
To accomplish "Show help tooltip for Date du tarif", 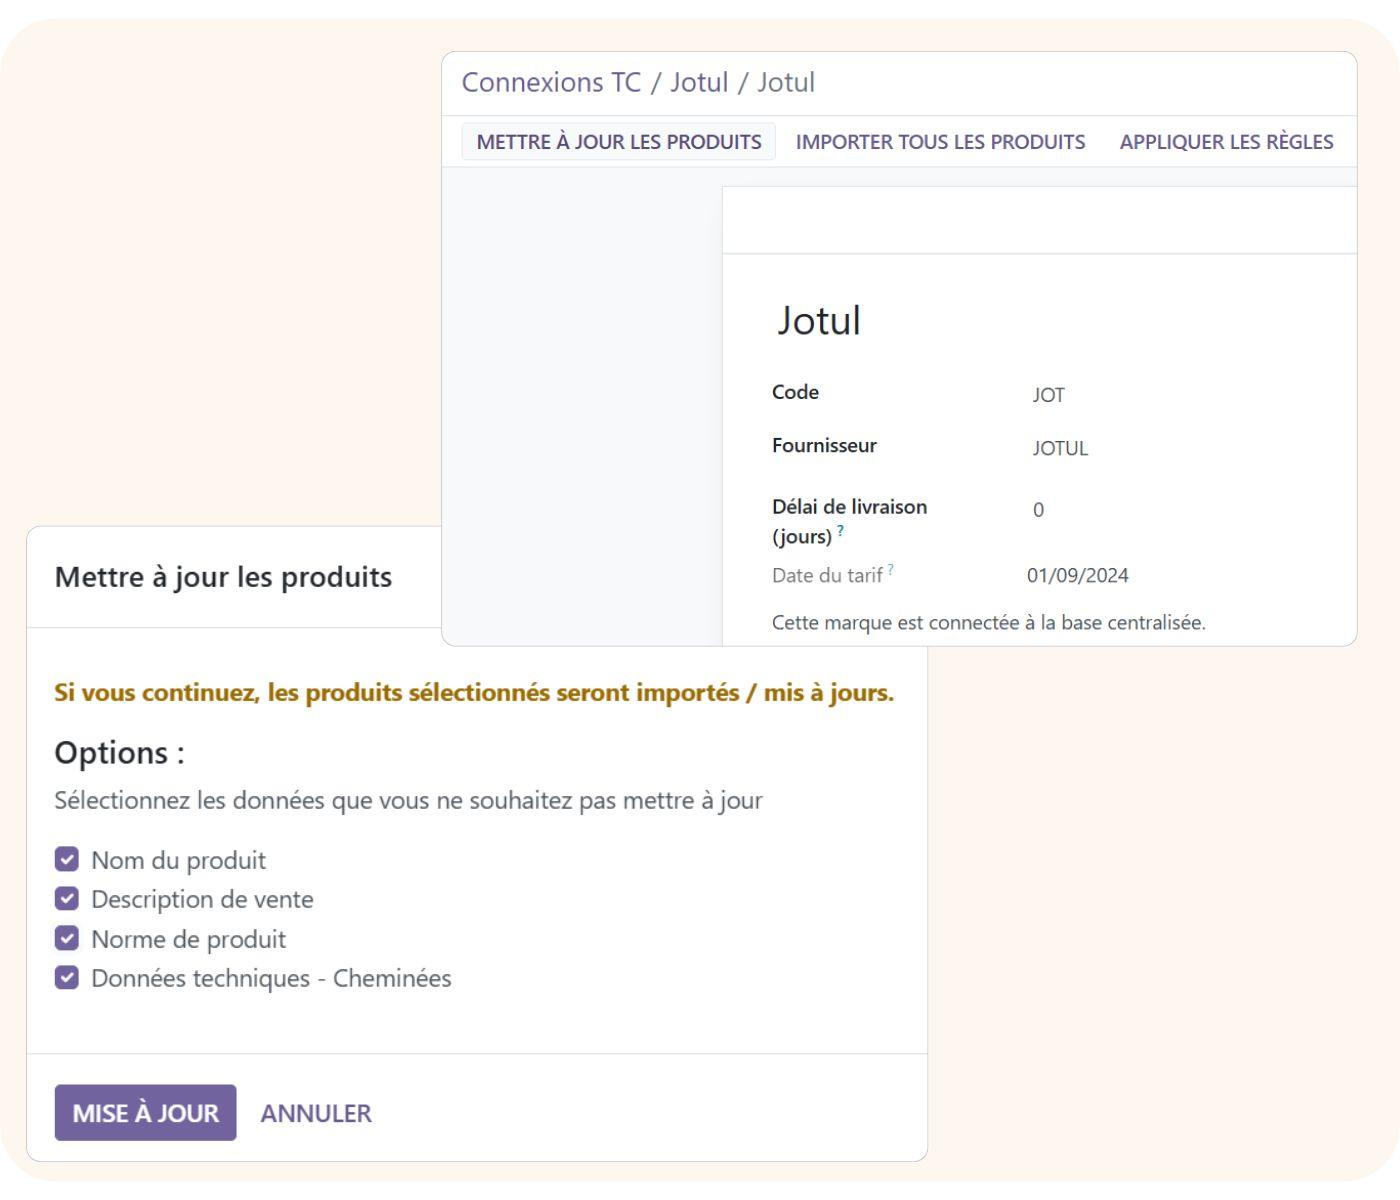I will (x=890, y=570).
